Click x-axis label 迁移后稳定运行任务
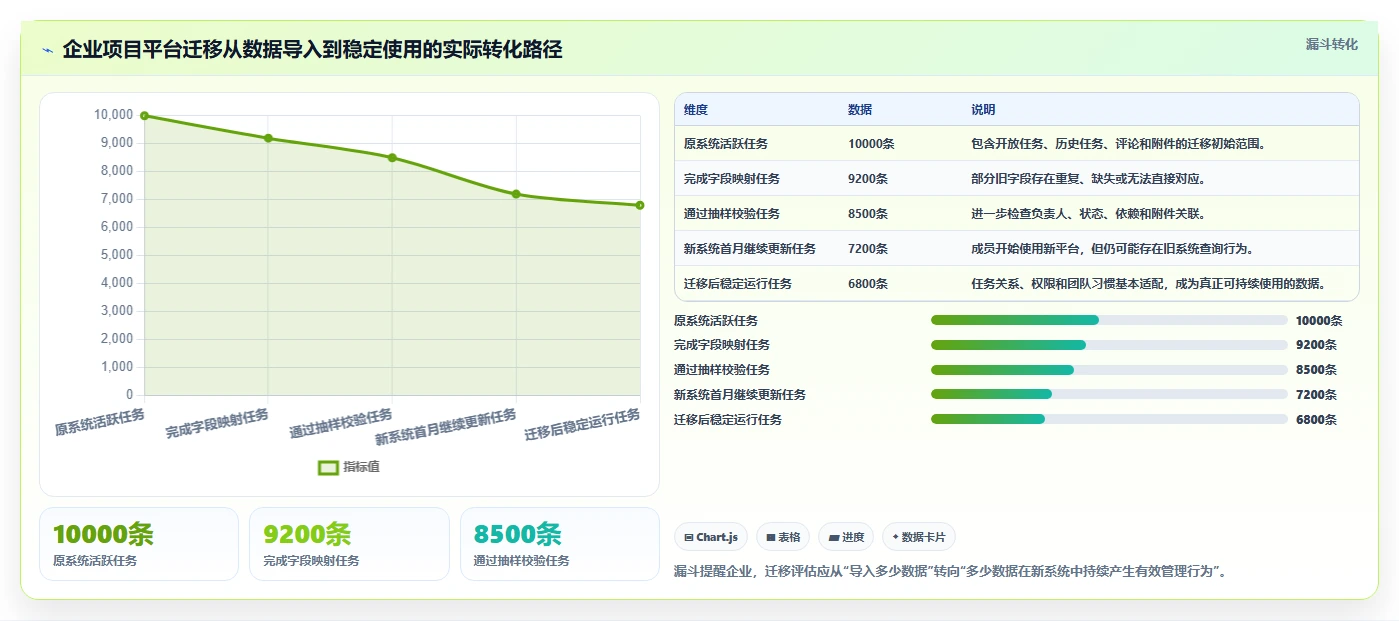Image resolution: width=1399 pixels, height=621 pixels. [583, 425]
